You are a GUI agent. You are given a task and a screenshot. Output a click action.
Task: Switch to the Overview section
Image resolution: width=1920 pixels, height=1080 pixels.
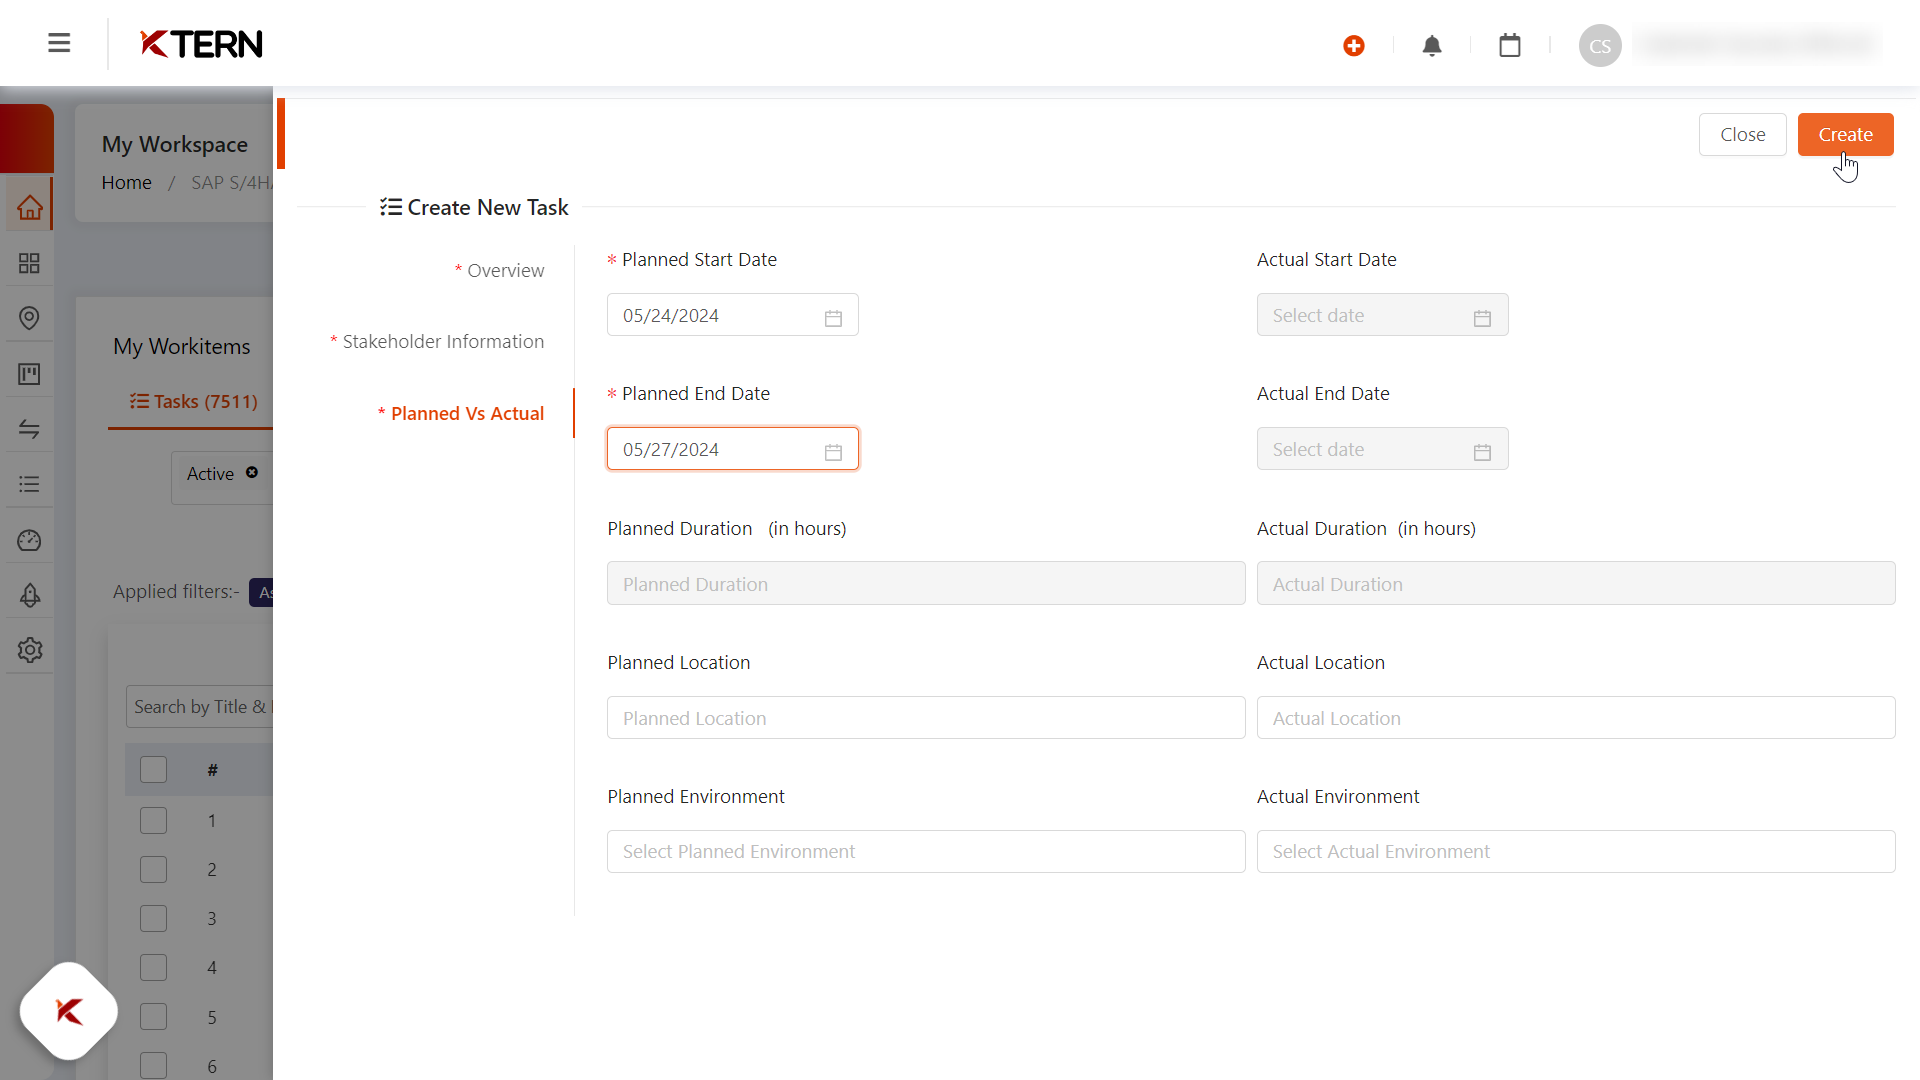[x=505, y=271]
